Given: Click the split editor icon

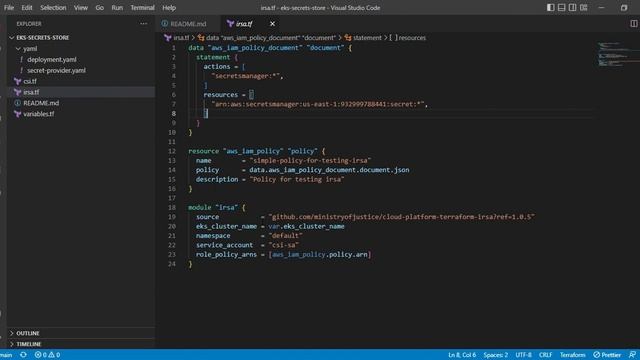Looking at the screenshot, I should click(633, 24).
